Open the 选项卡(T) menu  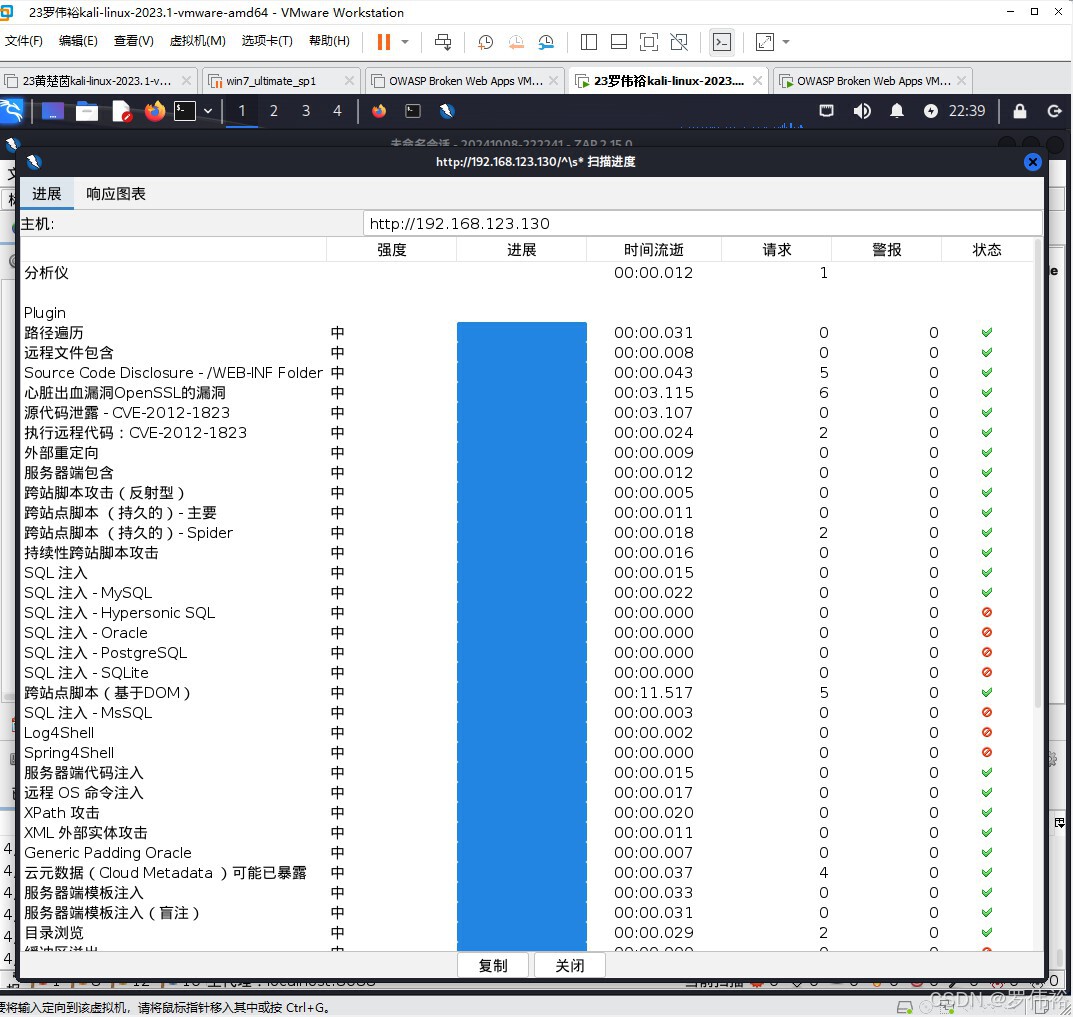point(267,41)
